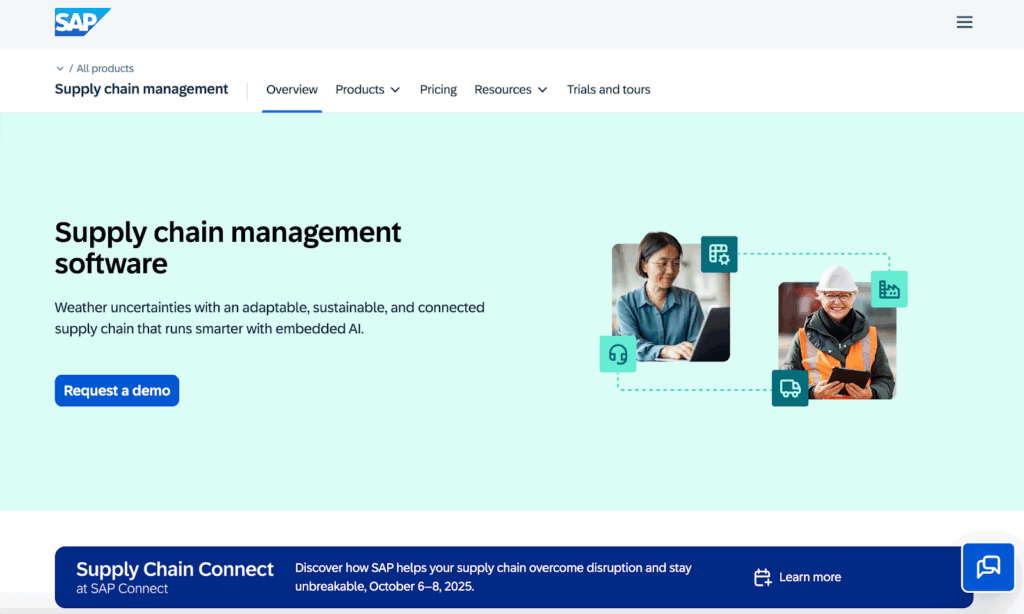The height and width of the screenshot is (614, 1024).
Task: Click the SAP logo
Action: tap(81, 22)
